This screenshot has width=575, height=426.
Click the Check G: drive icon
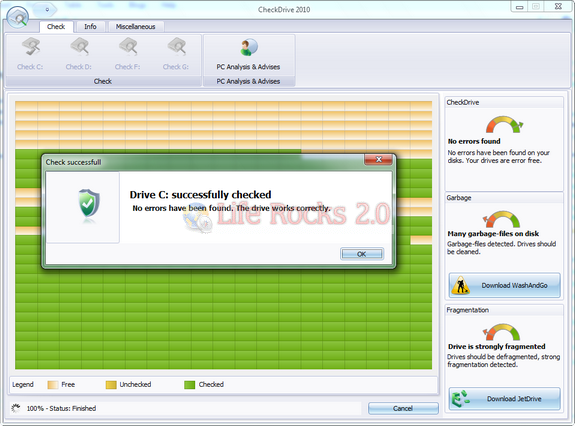coord(176,47)
